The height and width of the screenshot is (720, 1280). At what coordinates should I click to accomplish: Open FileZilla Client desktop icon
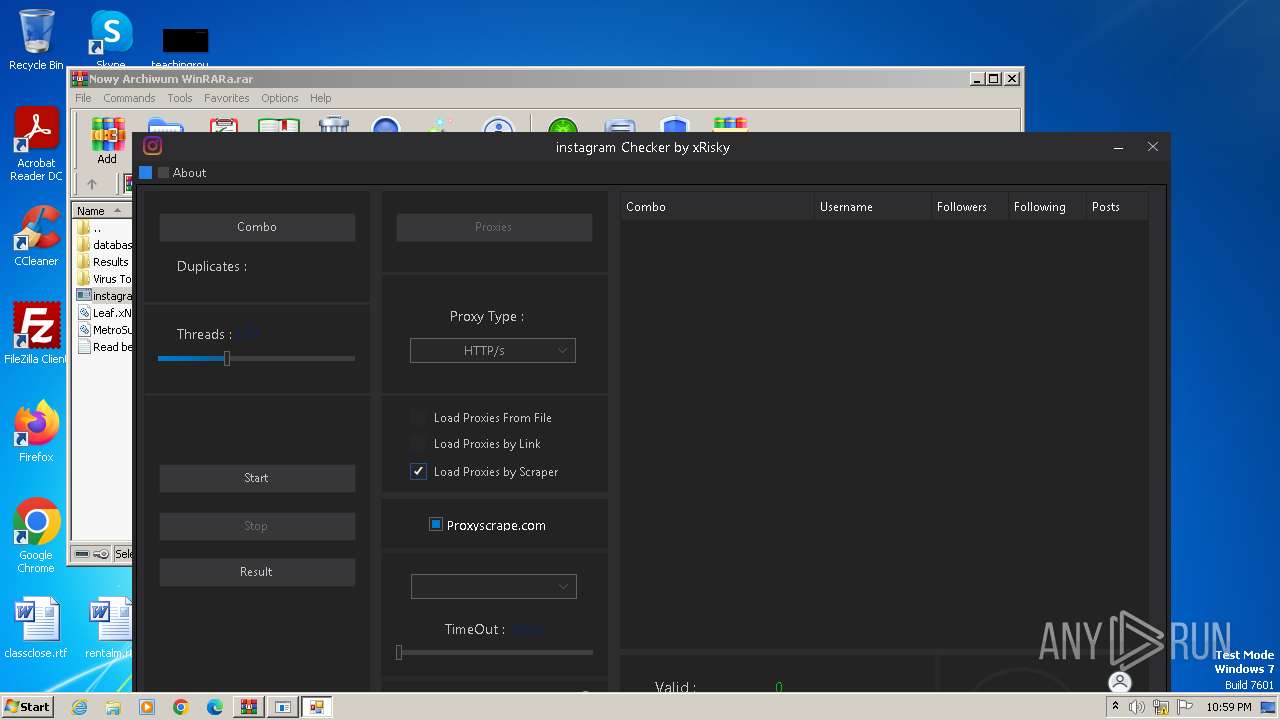(x=36, y=334)
